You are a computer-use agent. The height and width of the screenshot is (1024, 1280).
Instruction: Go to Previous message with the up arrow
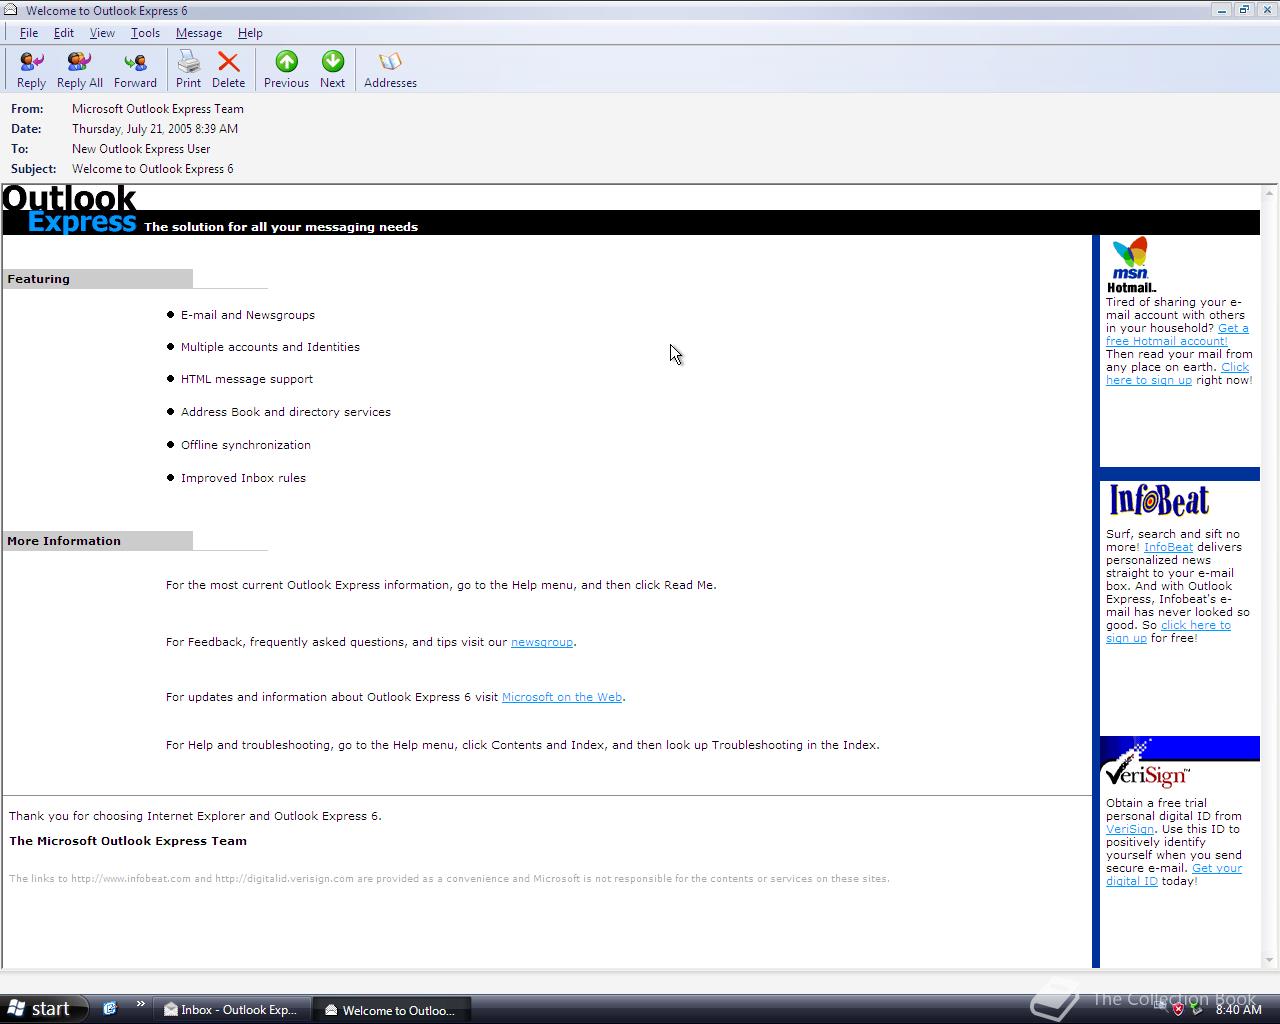[286, 71]
